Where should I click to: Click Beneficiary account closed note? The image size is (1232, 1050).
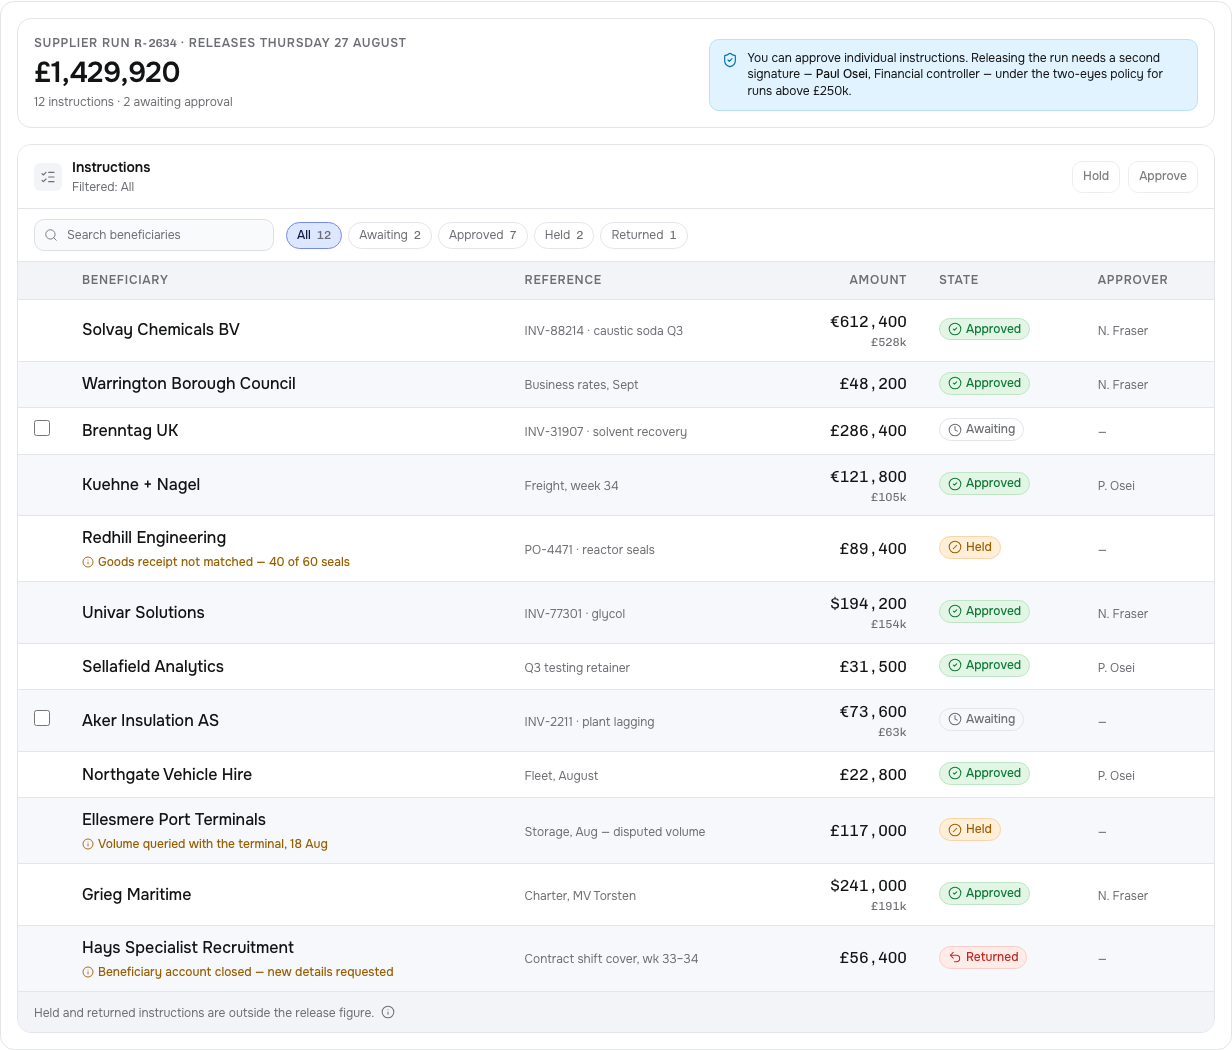point(246,972)
